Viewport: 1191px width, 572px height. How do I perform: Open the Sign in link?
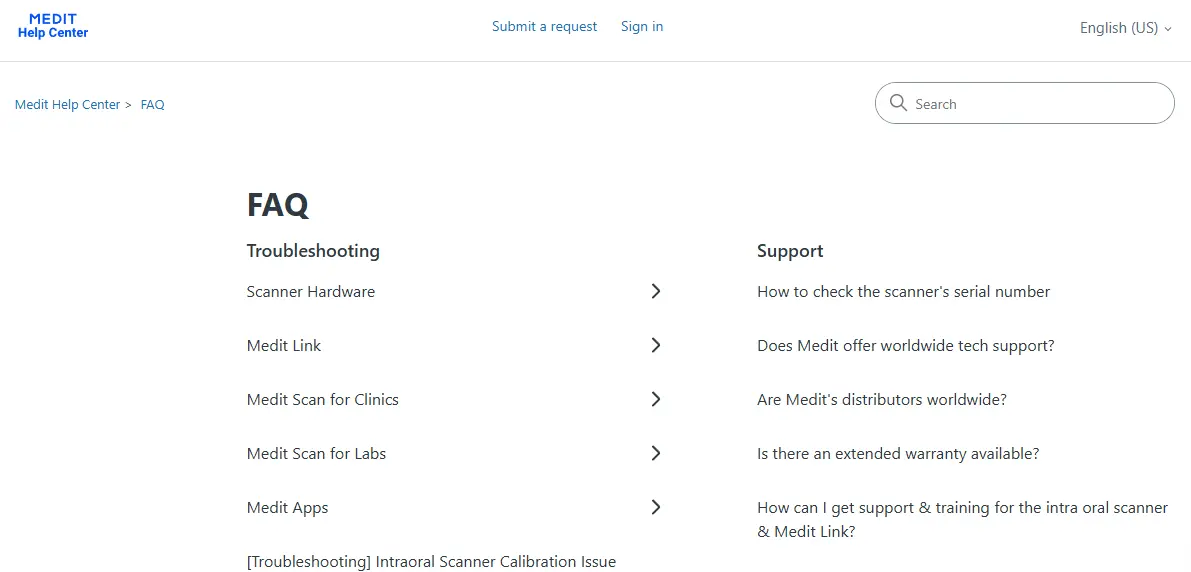(x=642, y=27)
